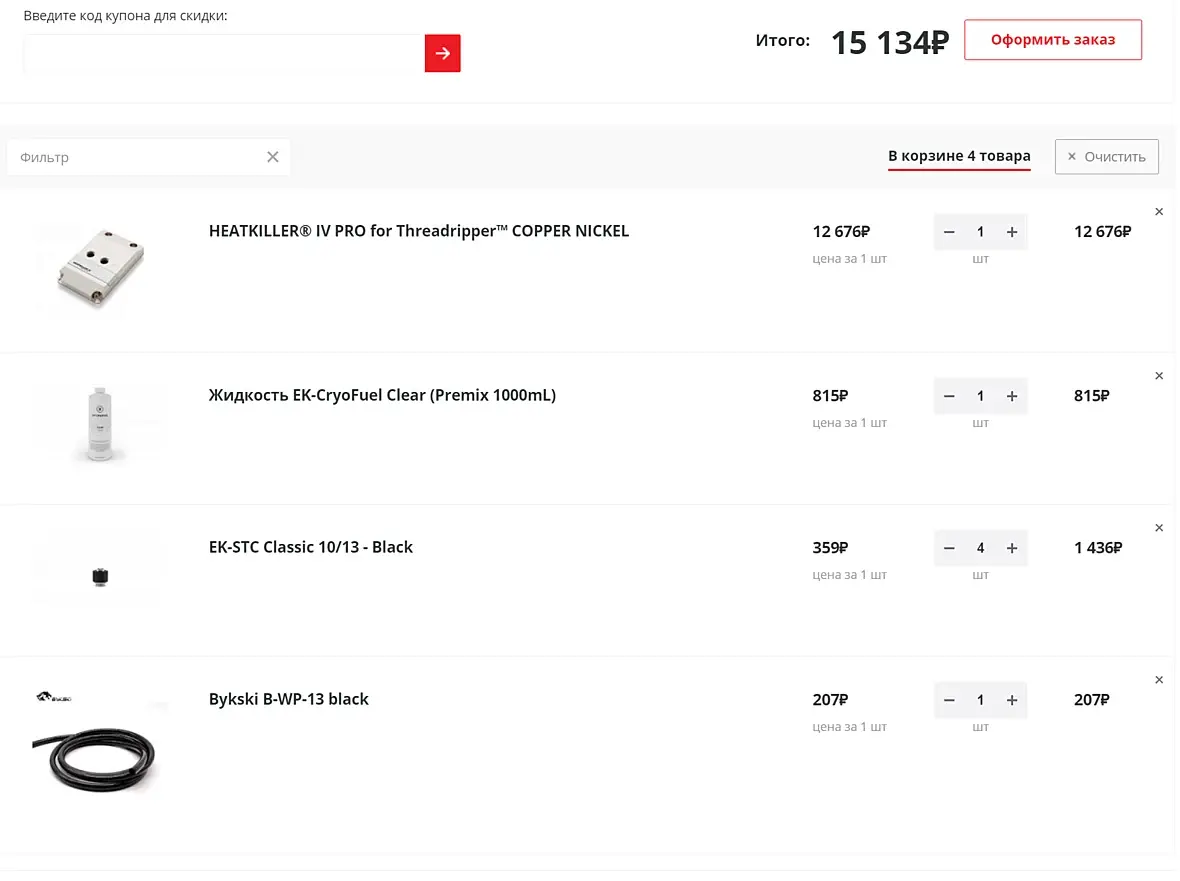1180x881 pixels.
Task: Select the total 15 134₽ text
Action: (x=890, y=42)
